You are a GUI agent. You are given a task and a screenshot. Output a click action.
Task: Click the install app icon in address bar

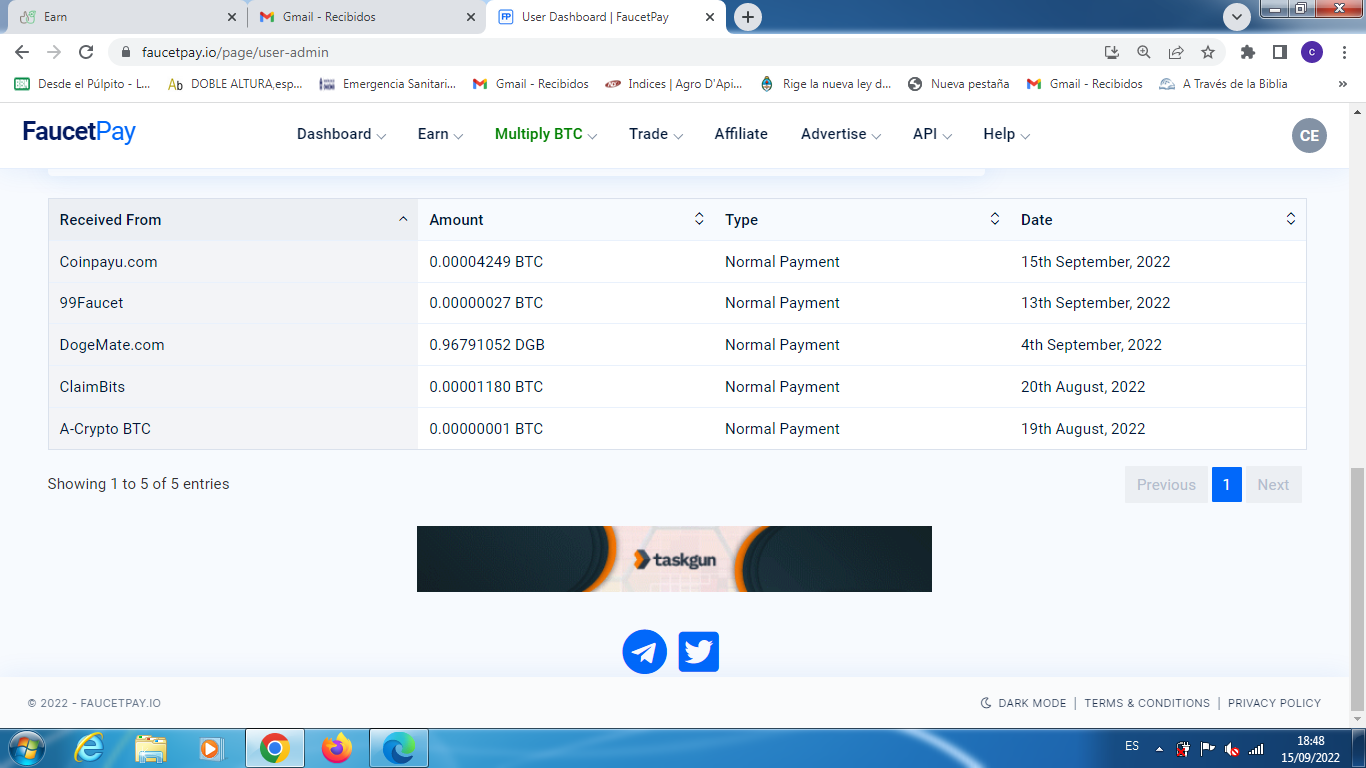1112,52
